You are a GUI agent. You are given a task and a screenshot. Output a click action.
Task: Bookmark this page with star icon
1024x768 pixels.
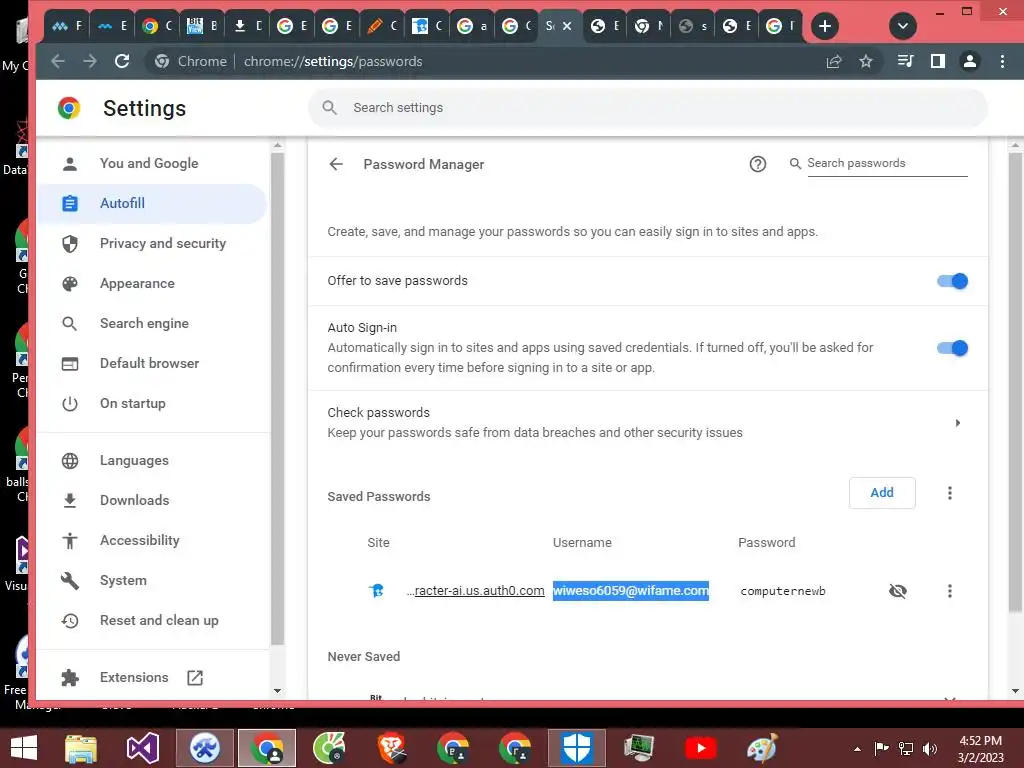point(866,61)
